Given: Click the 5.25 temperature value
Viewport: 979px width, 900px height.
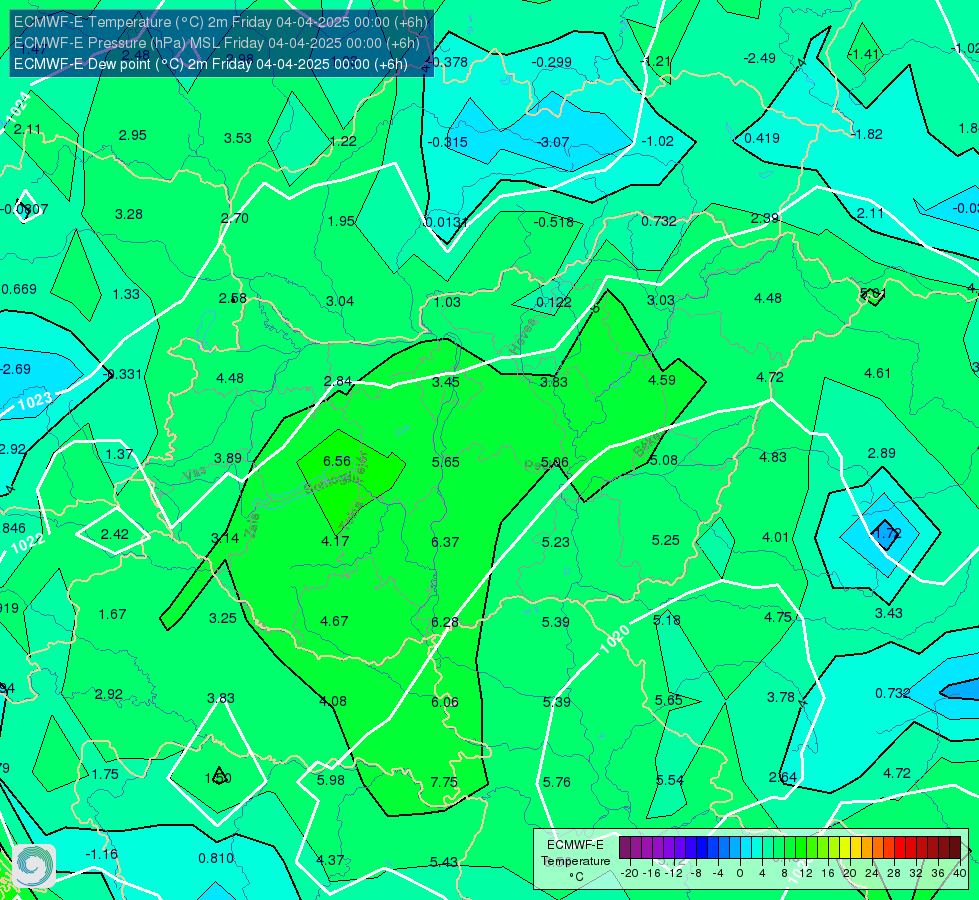Looking at the screenshot, I should pos(666,540).
